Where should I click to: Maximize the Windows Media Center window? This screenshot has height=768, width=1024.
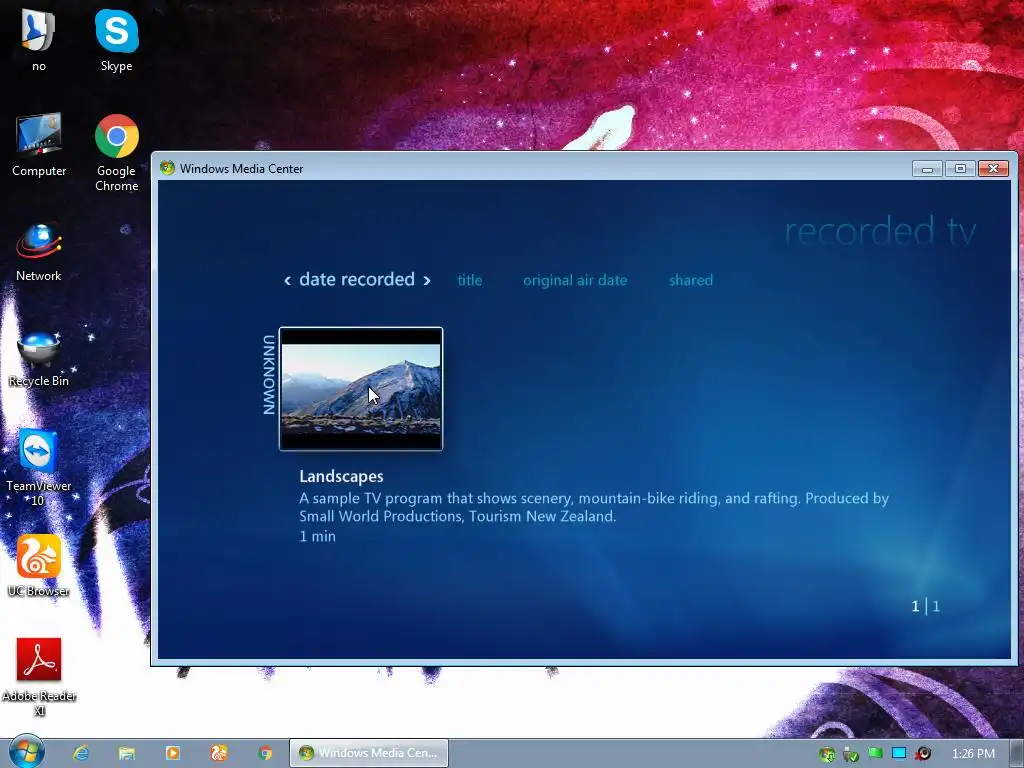960,168
